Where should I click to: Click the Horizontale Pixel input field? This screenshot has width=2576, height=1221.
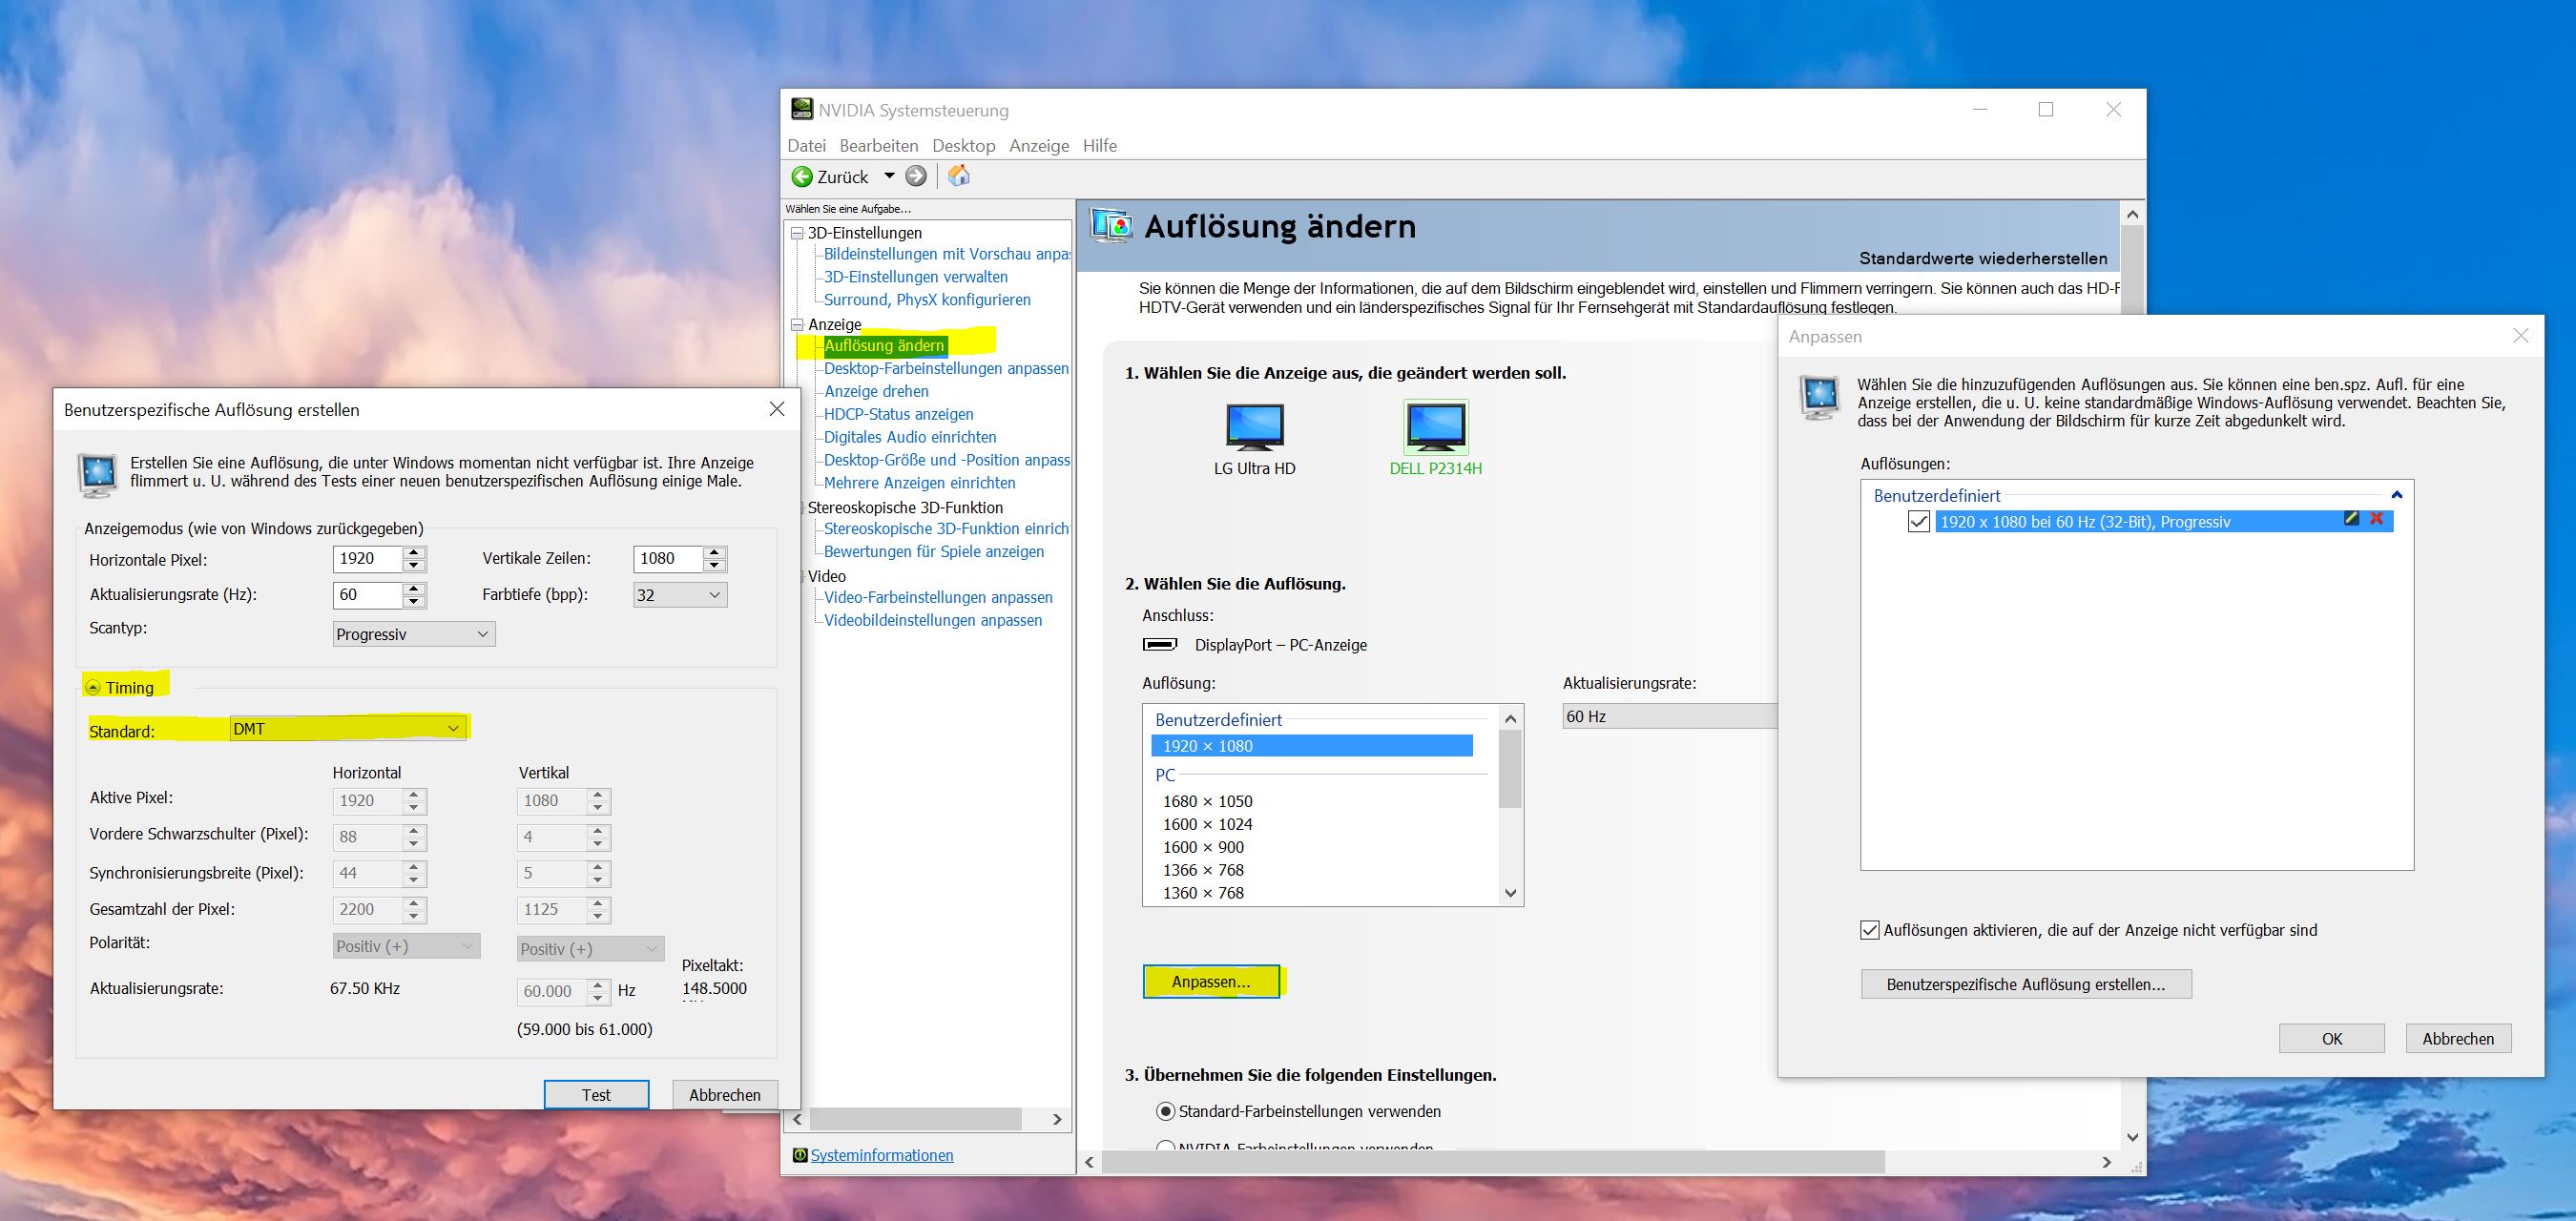tap(367, 558)
